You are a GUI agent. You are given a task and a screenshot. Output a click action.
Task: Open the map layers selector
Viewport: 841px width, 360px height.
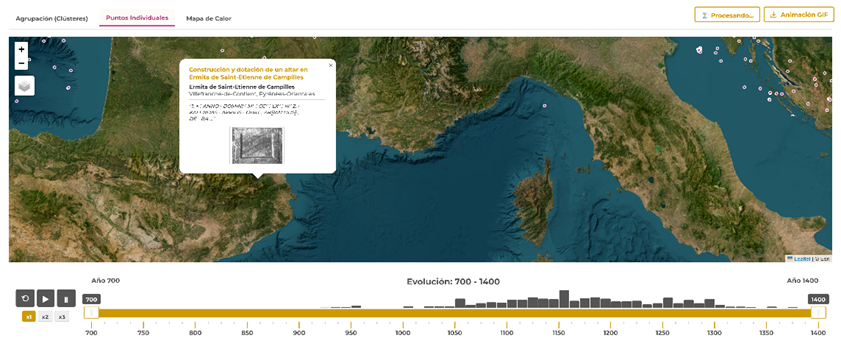click(25, 86)
